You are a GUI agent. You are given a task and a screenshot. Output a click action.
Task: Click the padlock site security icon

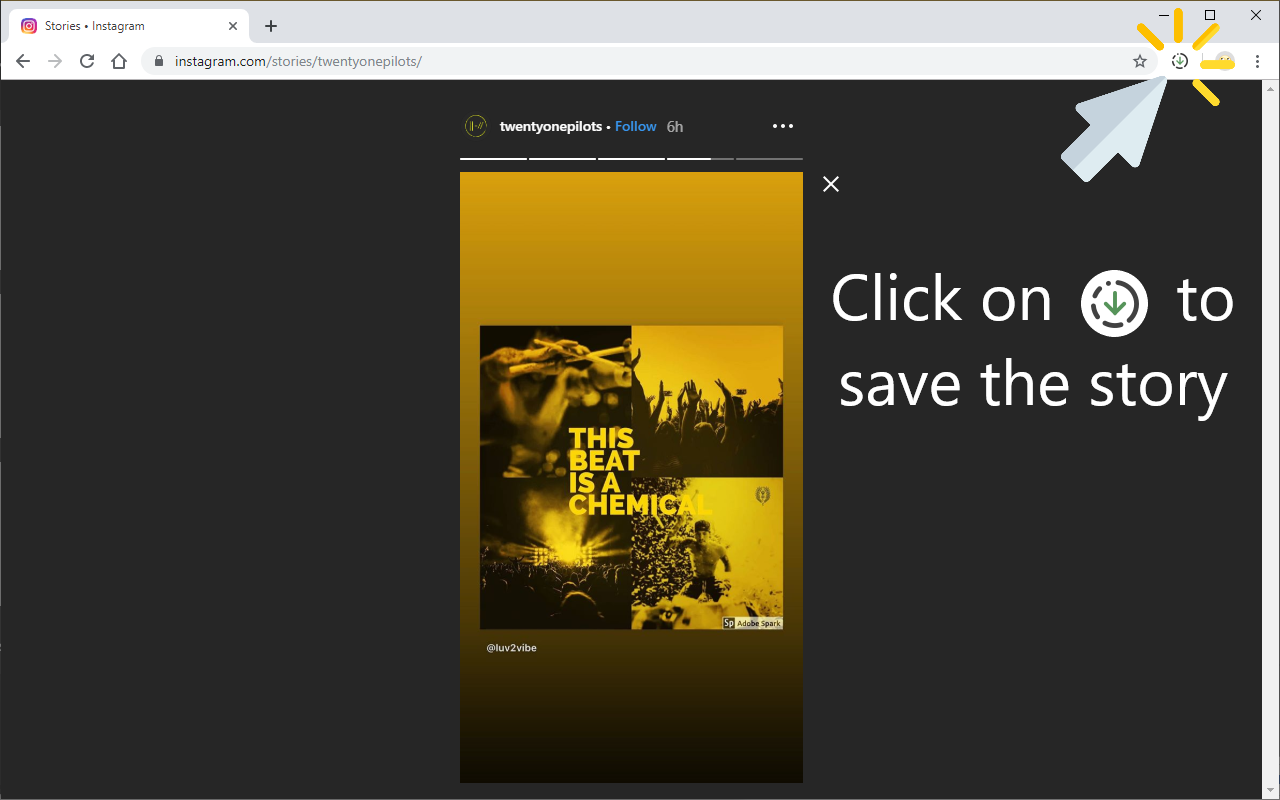(x=158, y=60)
